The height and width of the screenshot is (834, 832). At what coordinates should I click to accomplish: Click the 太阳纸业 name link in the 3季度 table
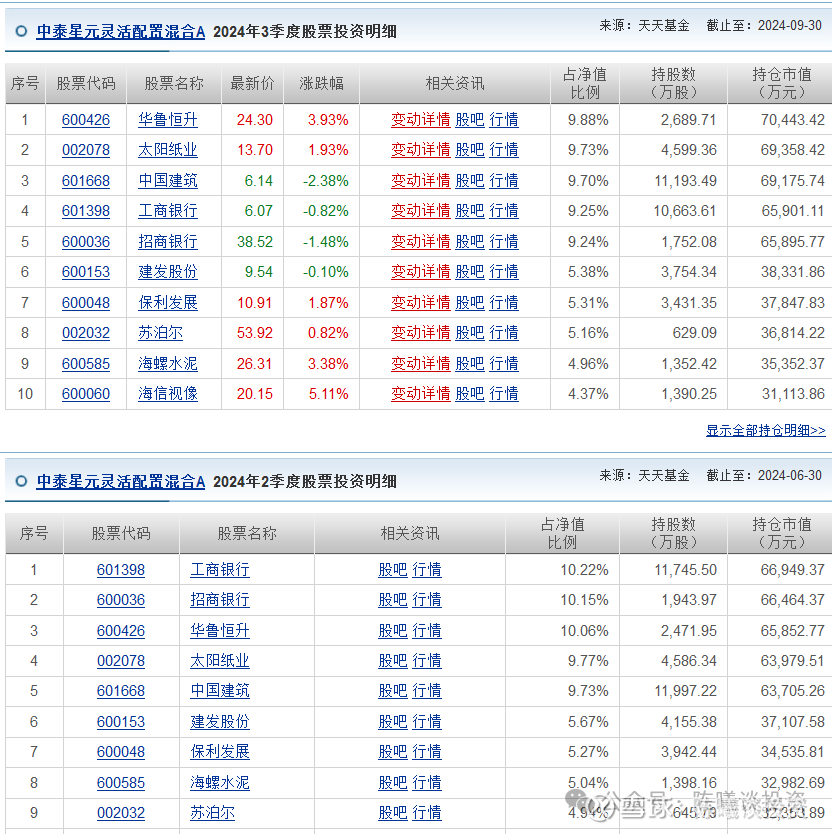pyautogui.click(x=168, y=150)
